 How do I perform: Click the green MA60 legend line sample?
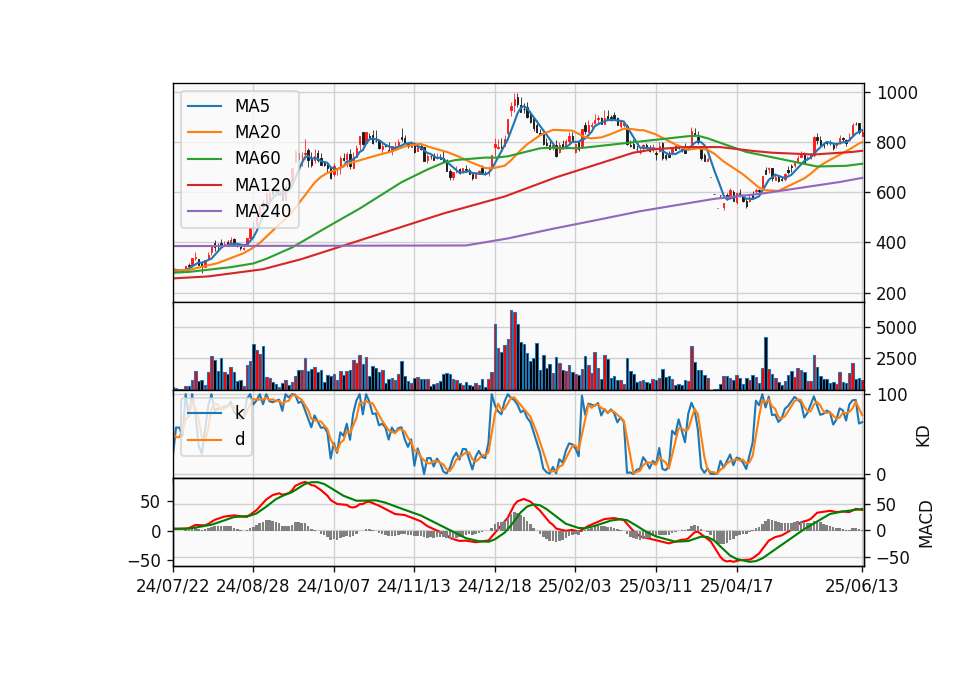pos(204,158)
